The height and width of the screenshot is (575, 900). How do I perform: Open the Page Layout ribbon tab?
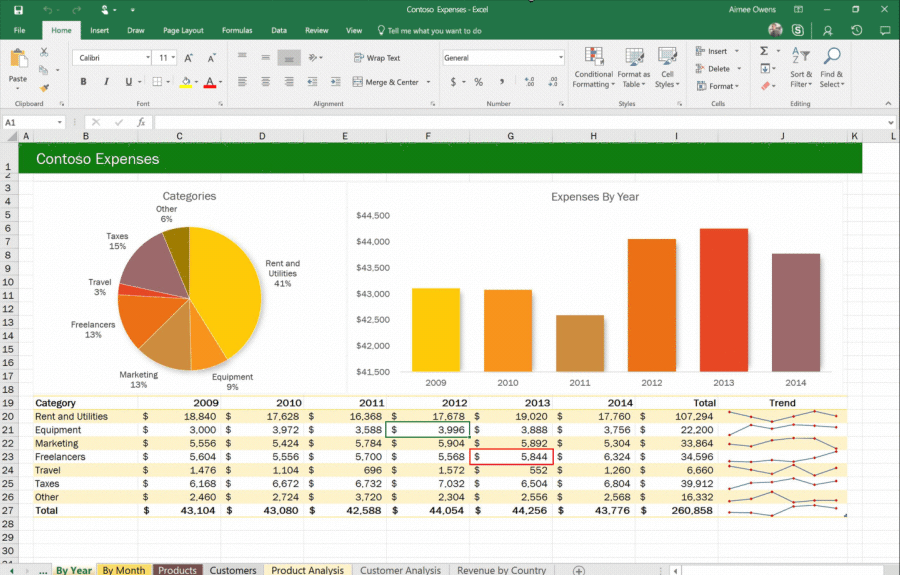tap(183, 31)
